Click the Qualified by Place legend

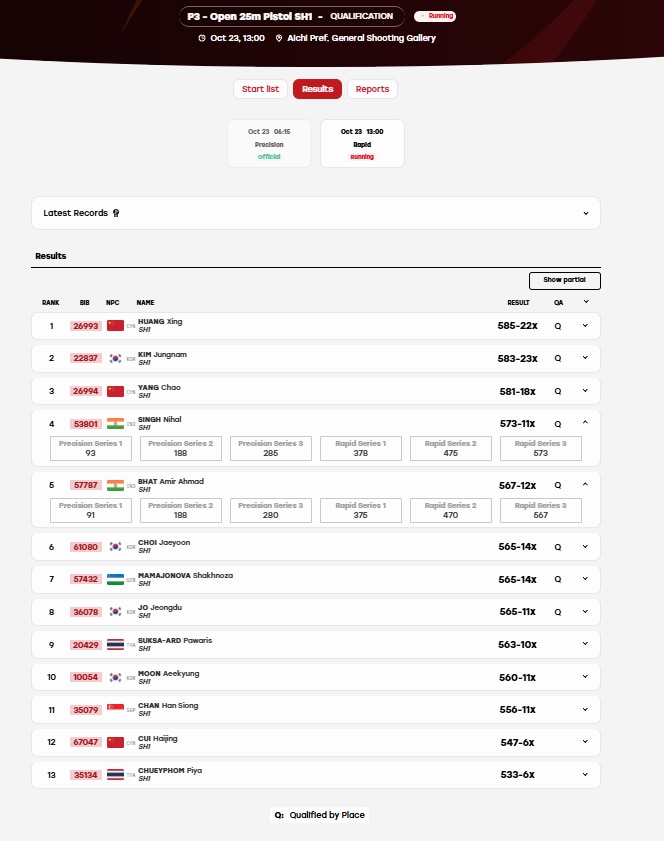coord(320,815)
